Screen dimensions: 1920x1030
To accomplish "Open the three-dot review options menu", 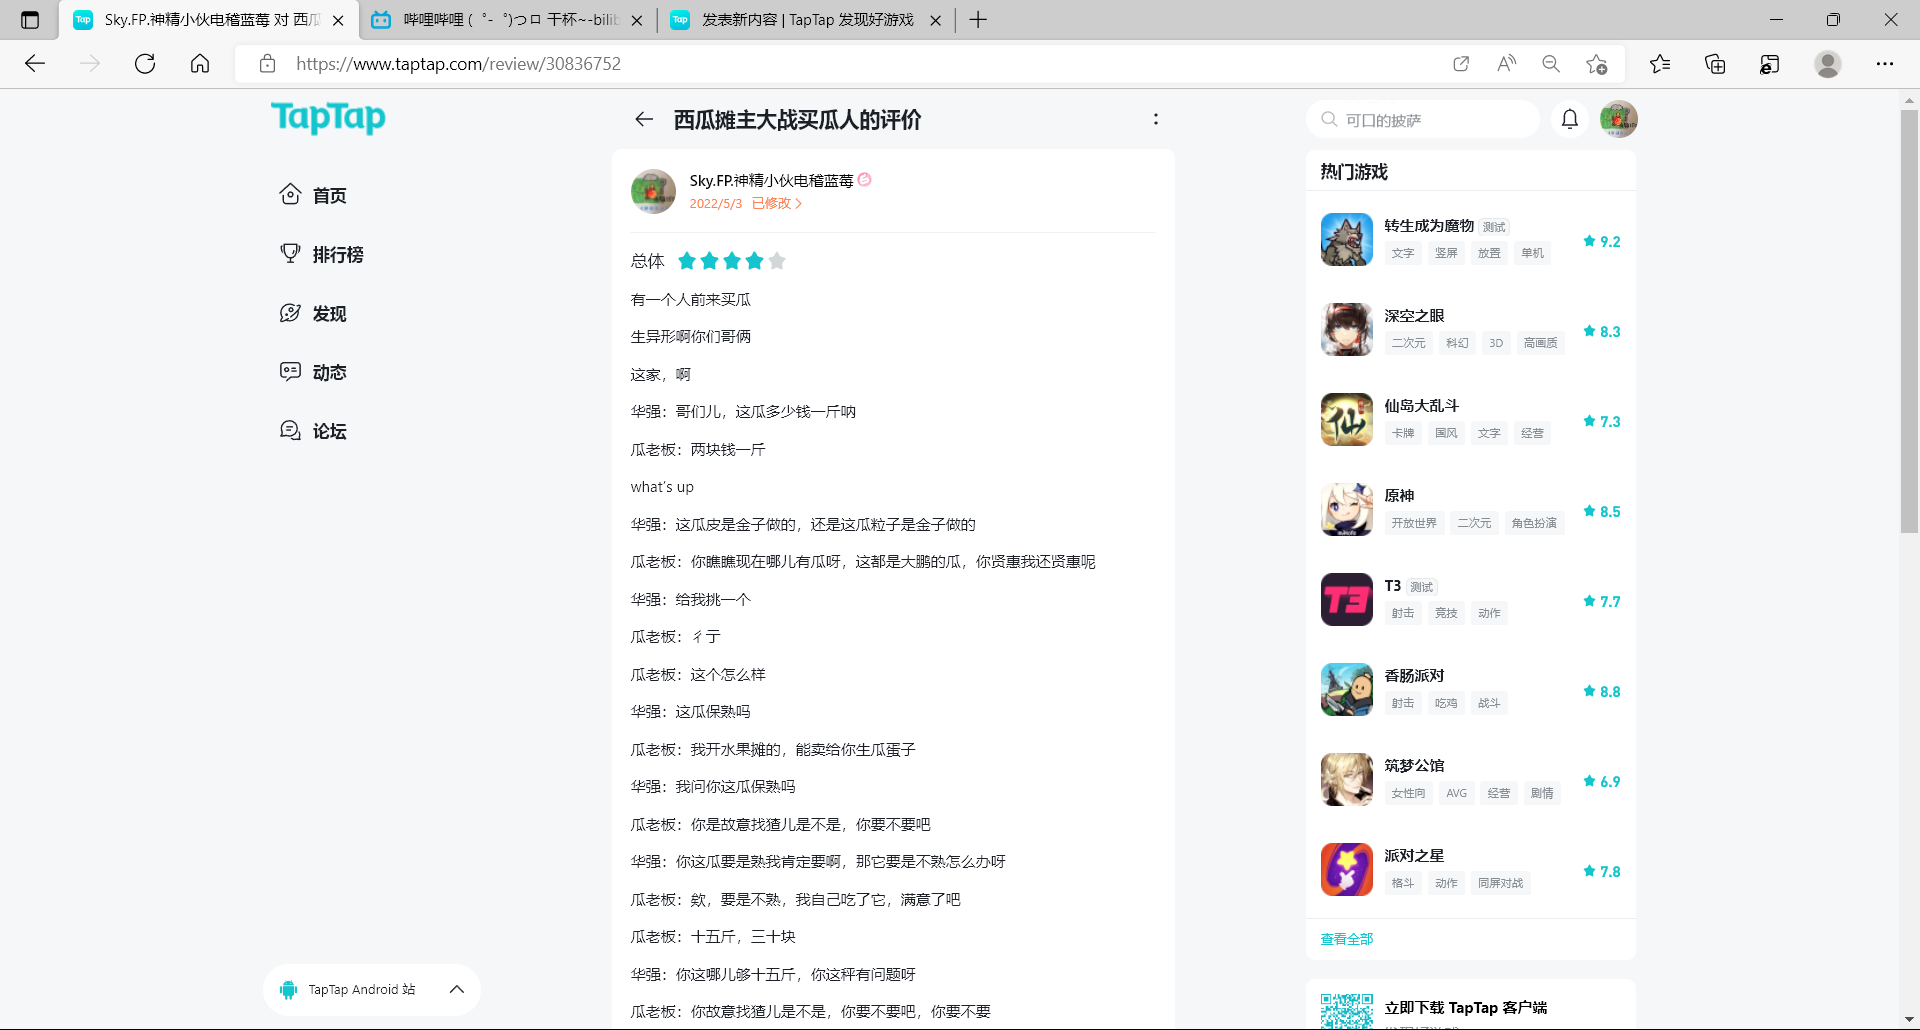I will tap(1155, 119).
